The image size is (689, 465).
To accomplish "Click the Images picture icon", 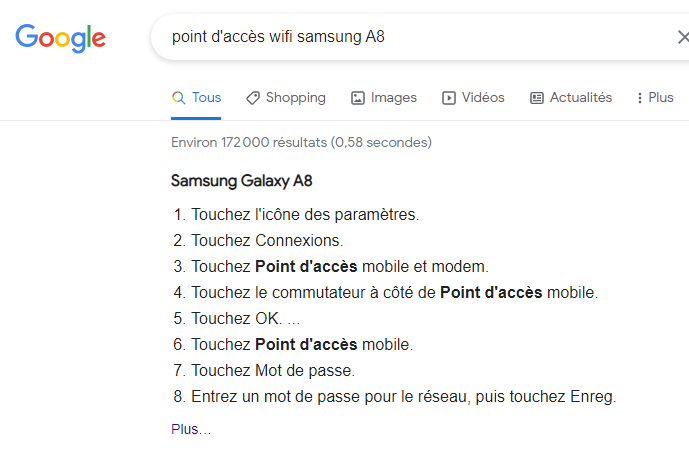I will click(x=358, y=98).
